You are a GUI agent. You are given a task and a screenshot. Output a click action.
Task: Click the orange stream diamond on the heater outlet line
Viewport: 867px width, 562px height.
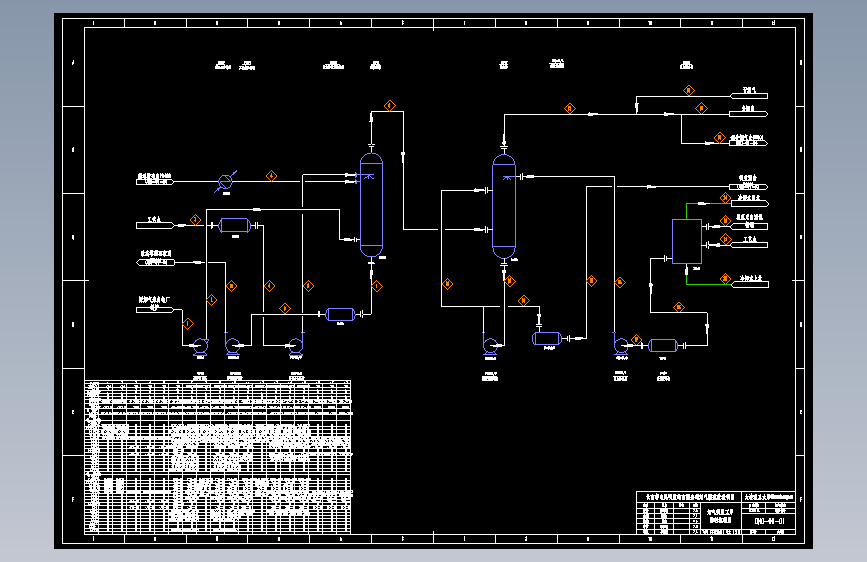(x=271, y=176)
